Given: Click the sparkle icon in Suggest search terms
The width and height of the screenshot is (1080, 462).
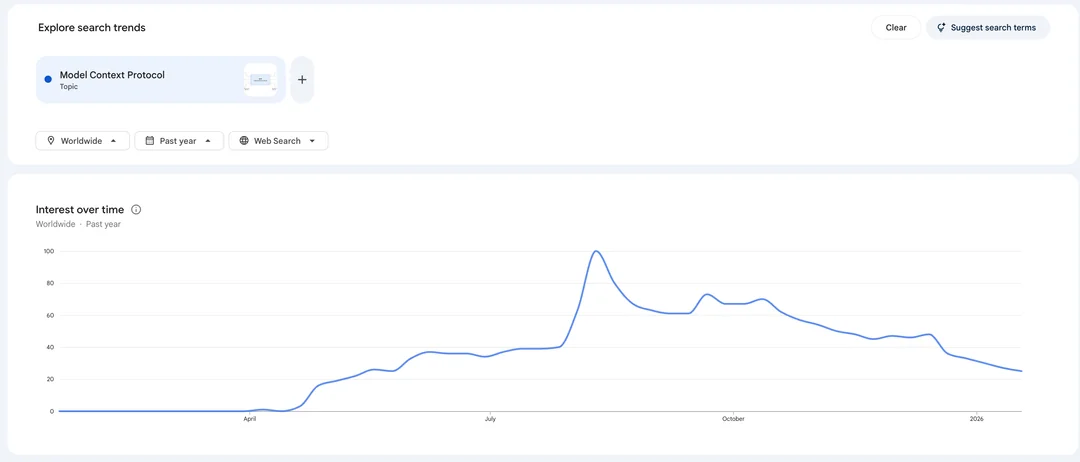Looking at the screenshot, I should tap(941, 28).
